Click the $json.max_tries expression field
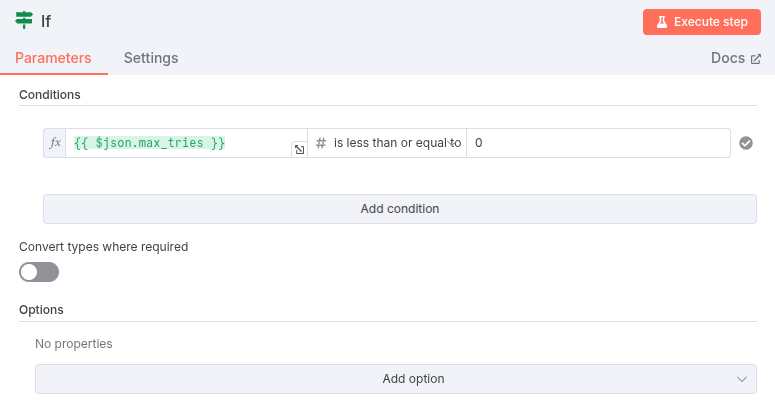This screenshot has width=775, height=409. 180,143
